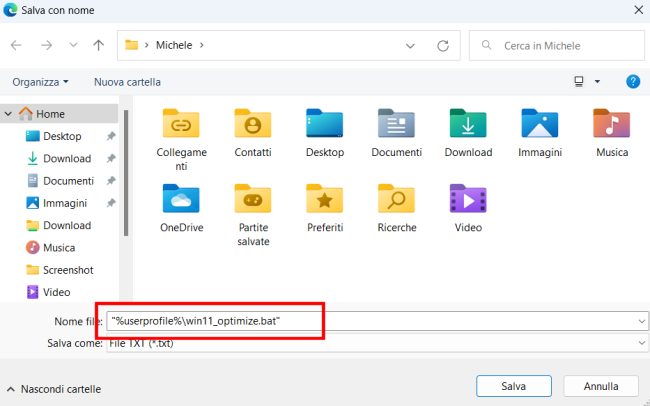Click folder icon in address bar

131,45
